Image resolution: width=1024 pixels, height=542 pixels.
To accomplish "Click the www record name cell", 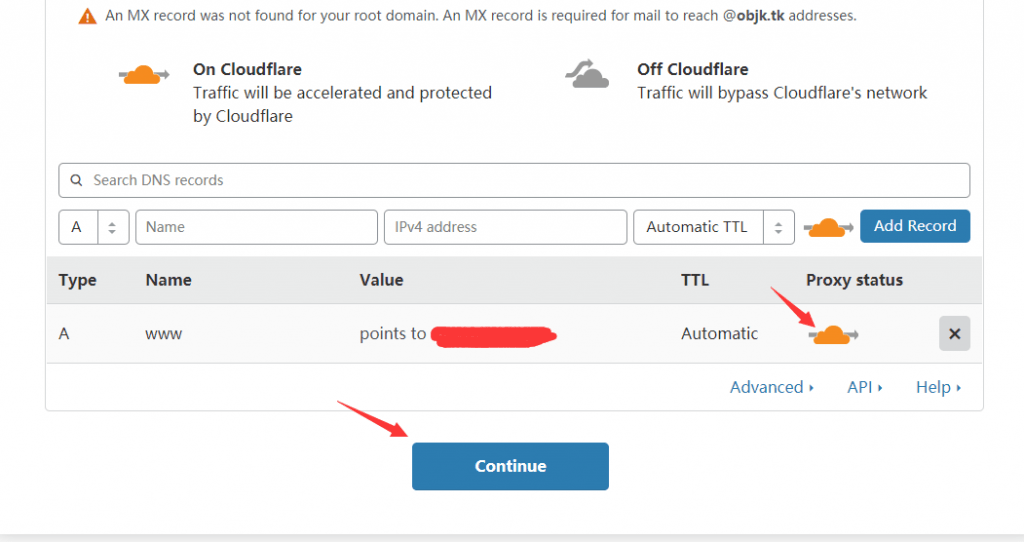I will 164,334.
